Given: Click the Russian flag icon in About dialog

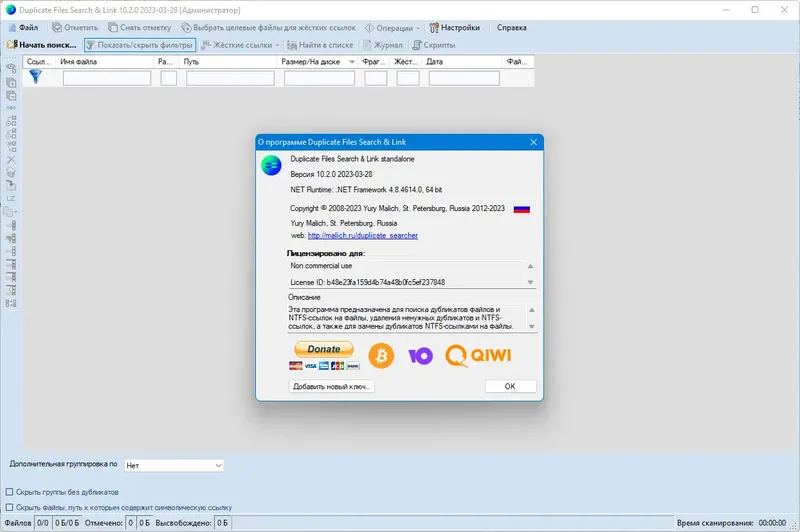Looking at the screenshot, I should click(521, 209).
